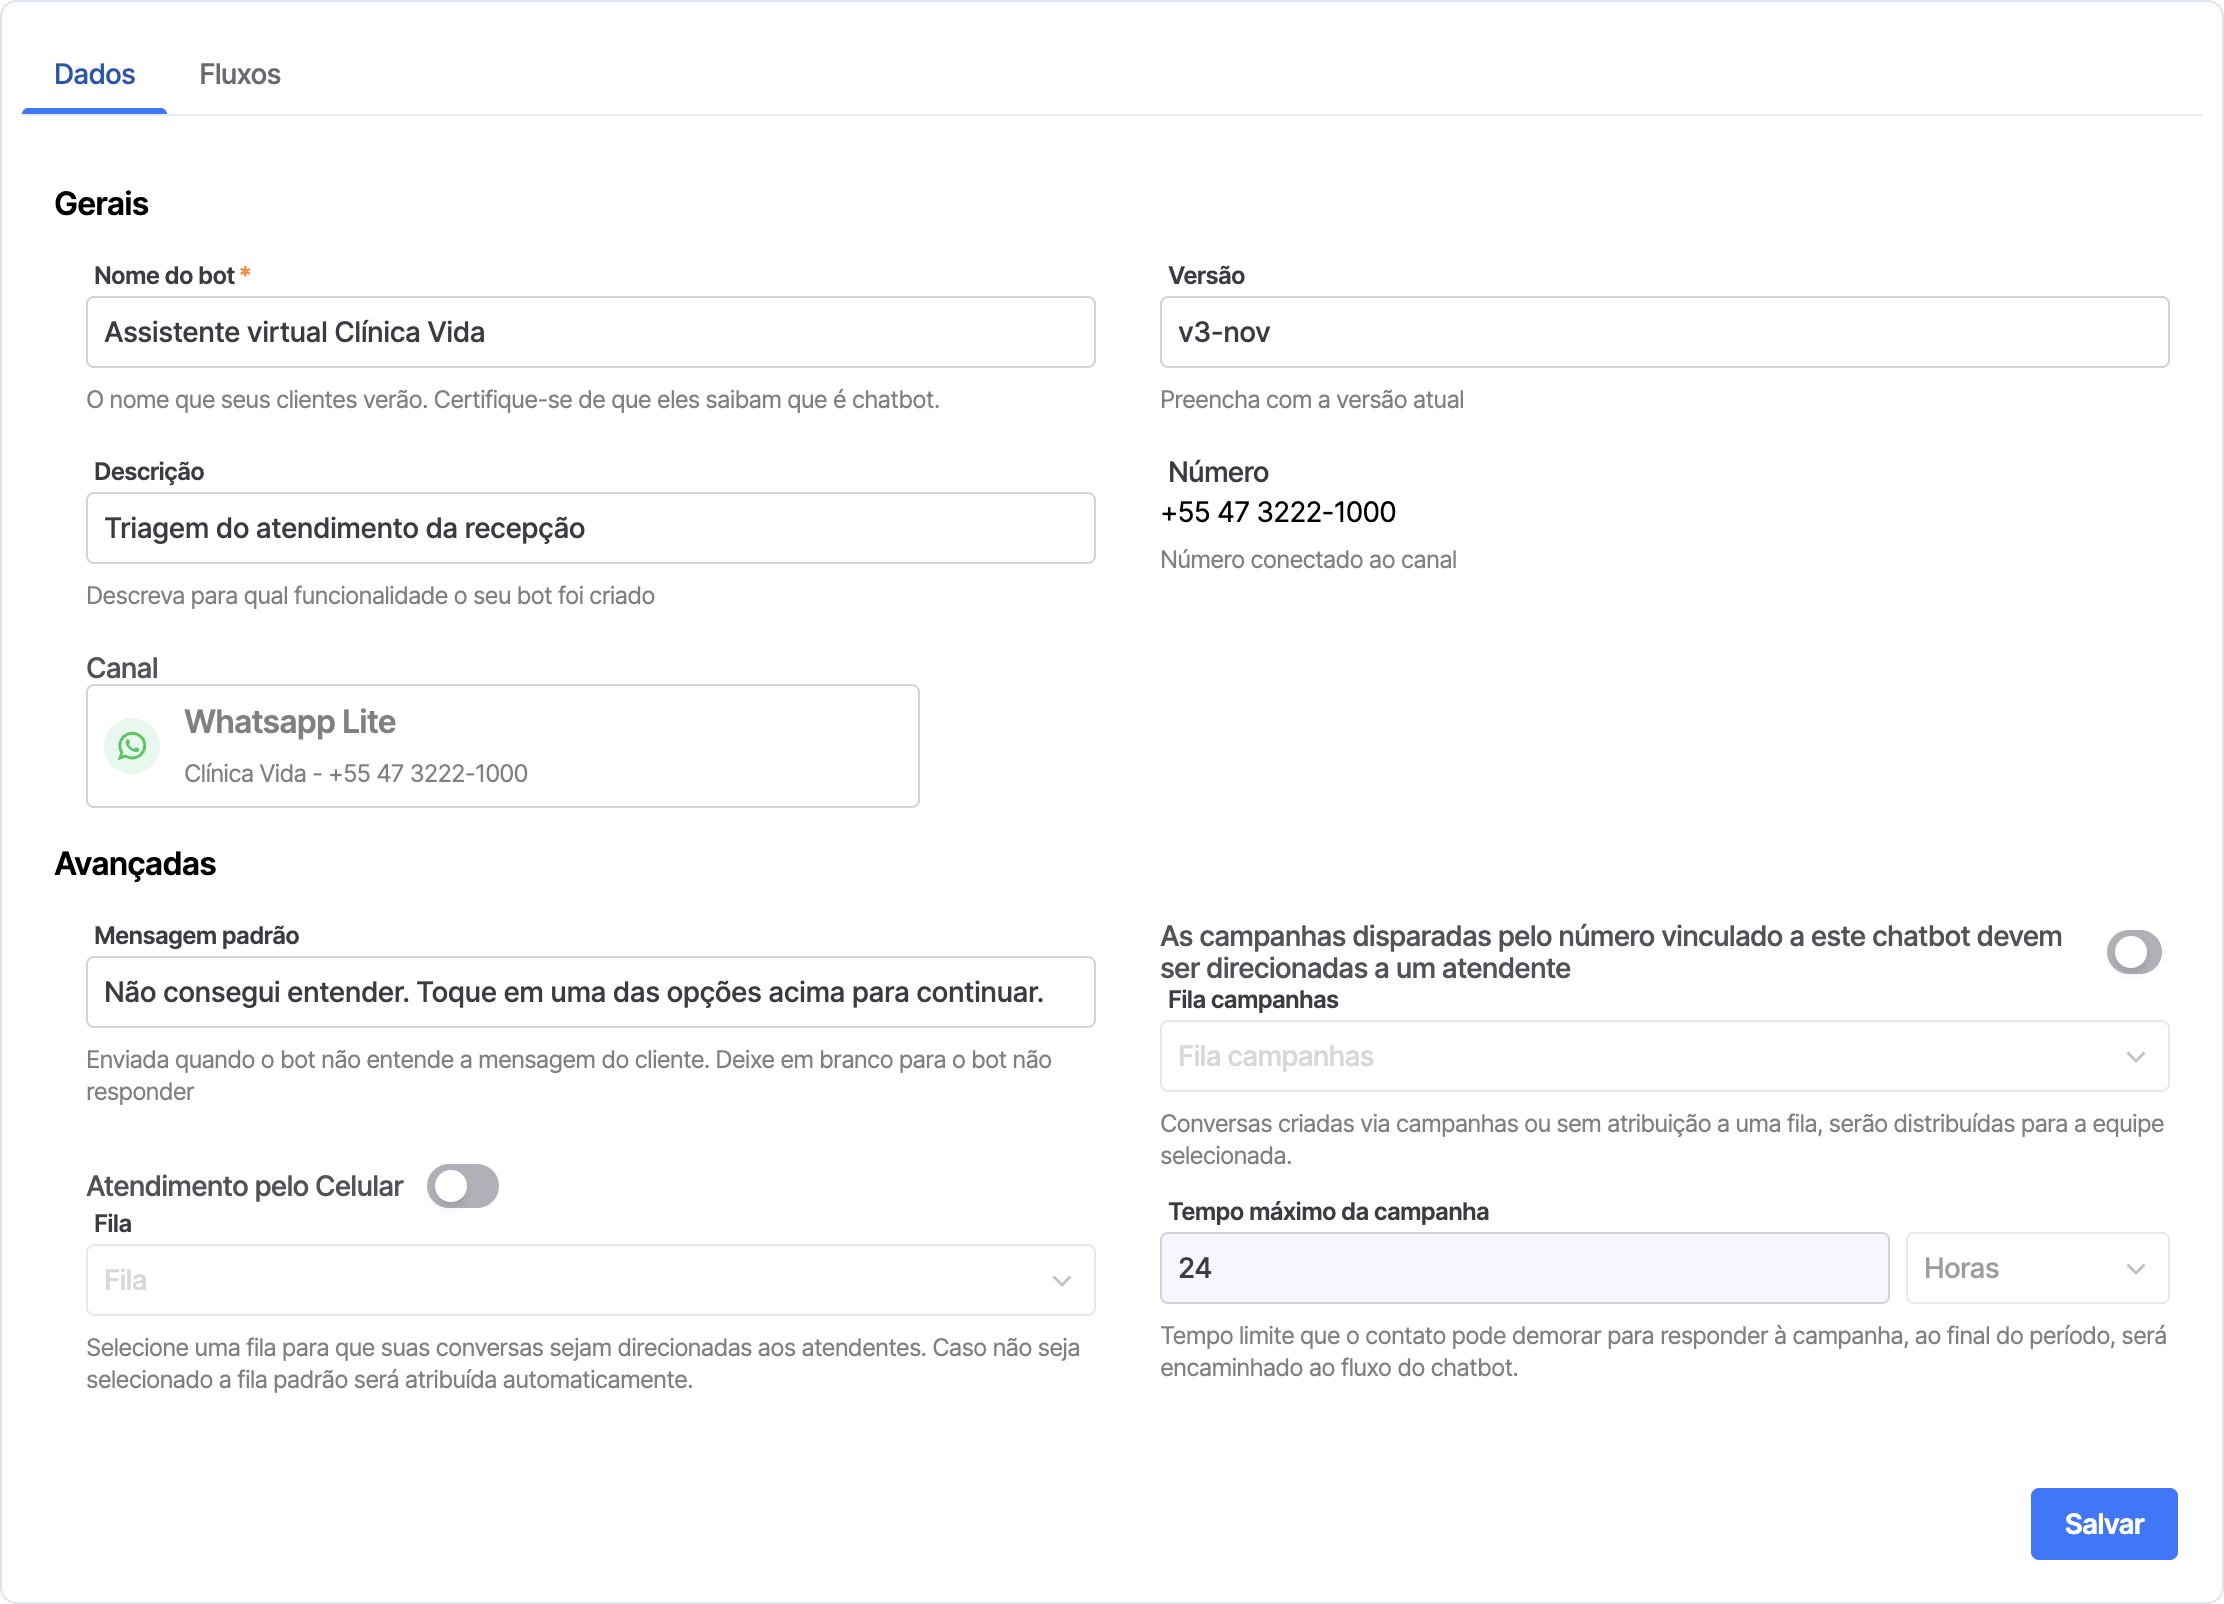This screenshot has width=2224, height=1604.
Task: Click the 'Atendimento pelo Celular' label
Action: 245,1186
